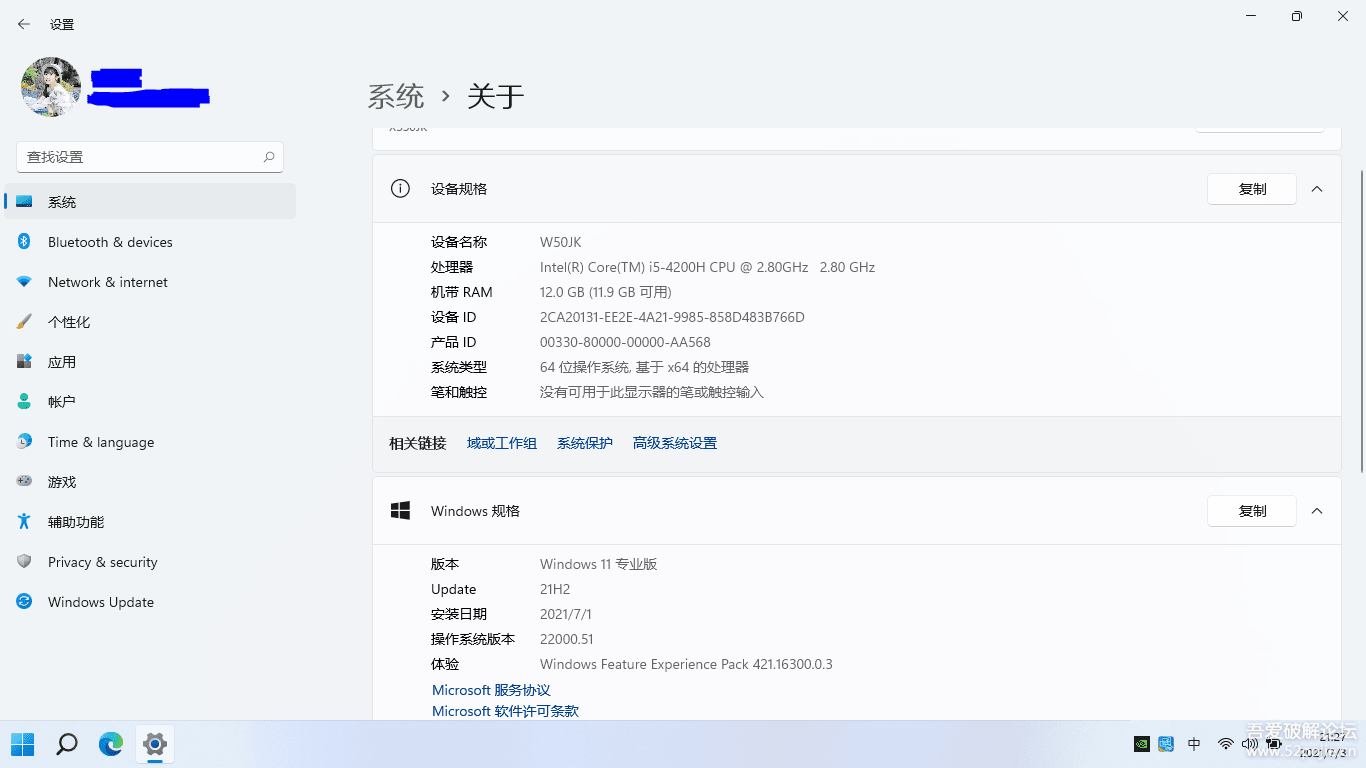Click the OS build value 22000.51
The image size is (1366, 768).
567,639
